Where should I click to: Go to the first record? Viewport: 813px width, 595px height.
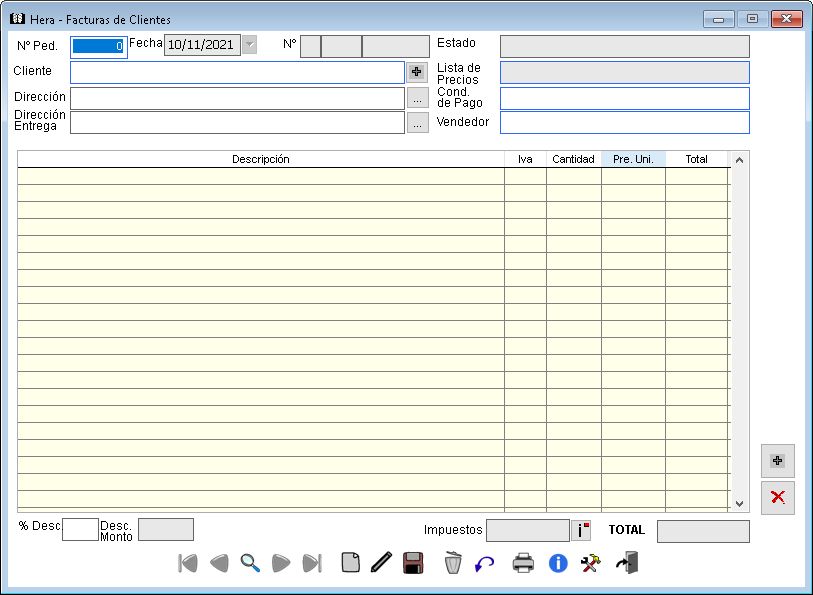pyautogui.click(x=187, y=563)
